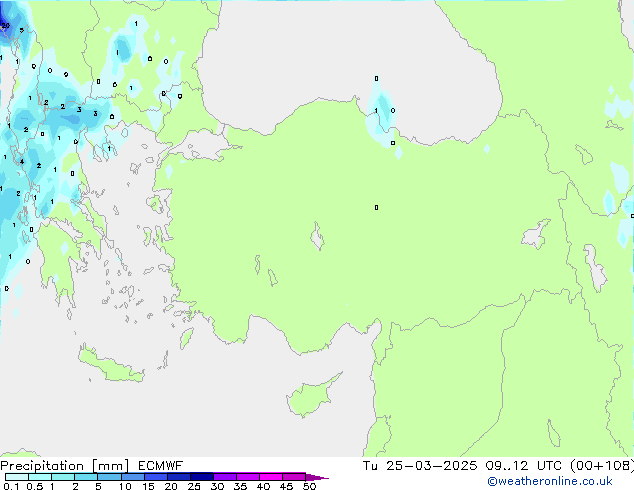Click the 30–35 mm purple legend swatch
The height and width of the screenshot is (490, 634).
[225, 477]
